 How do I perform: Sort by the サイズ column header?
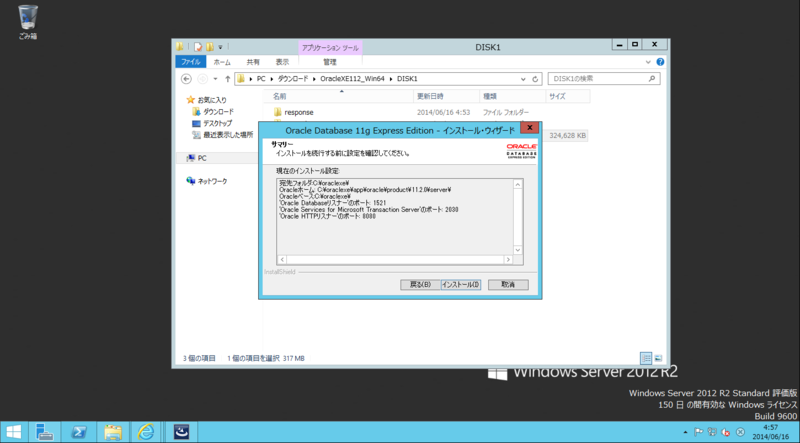[568, 96]
